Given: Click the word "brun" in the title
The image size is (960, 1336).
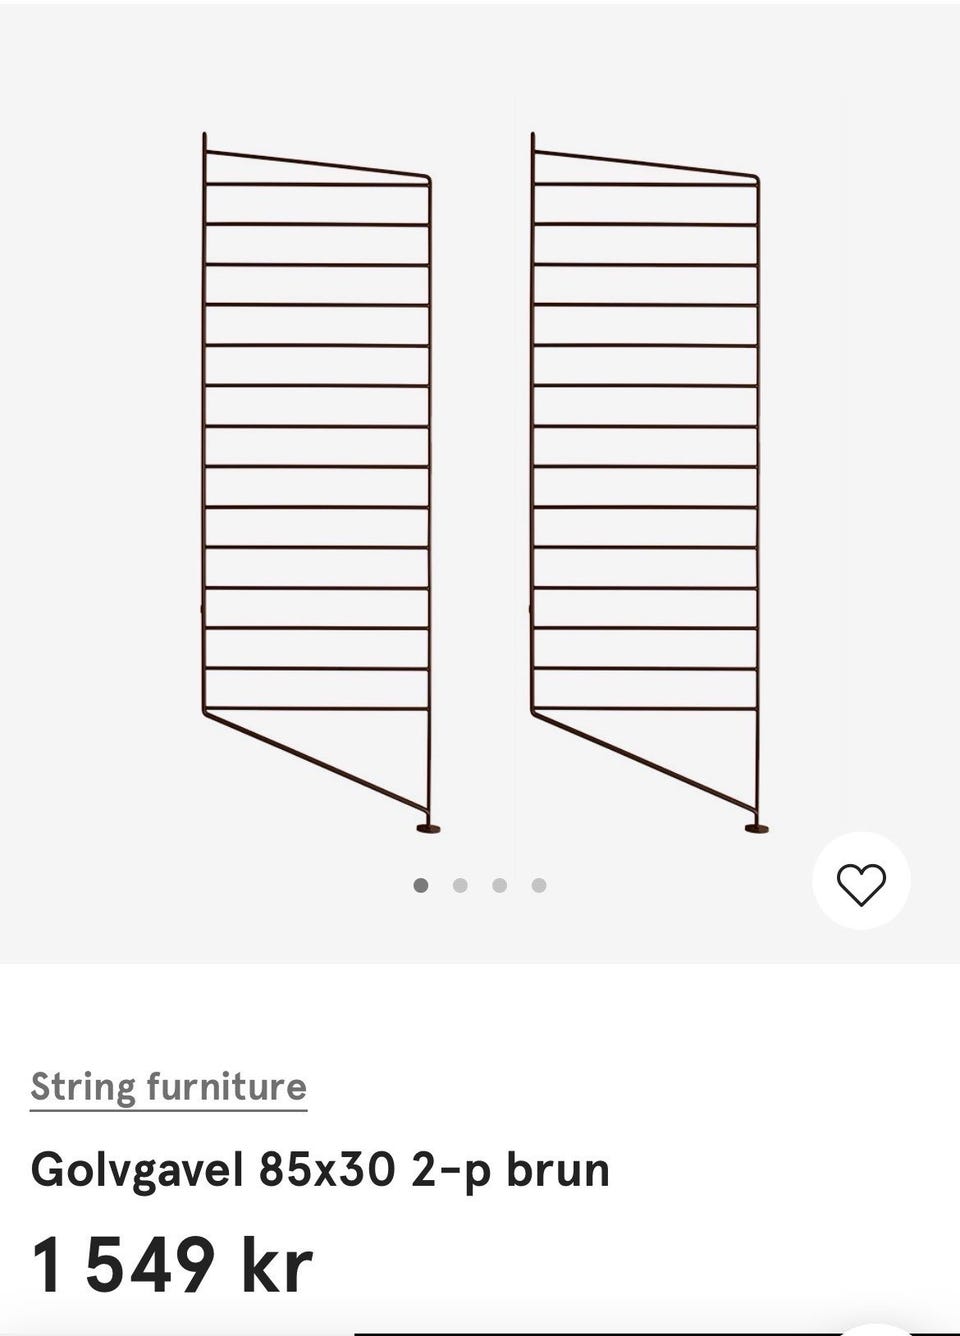Looking at the screenshot, I should (x=557, y=1169).
